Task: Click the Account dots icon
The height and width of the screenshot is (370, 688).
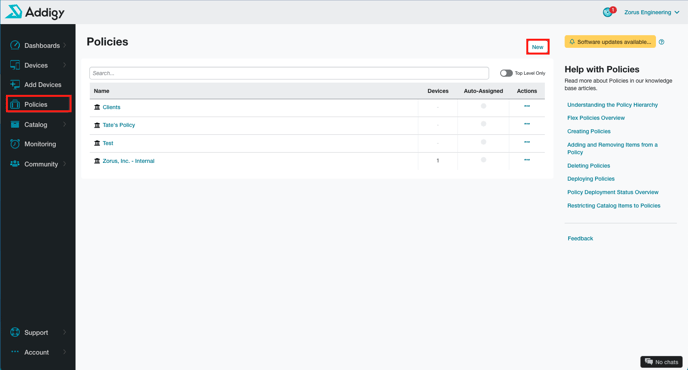Action: tap(15, 352)
